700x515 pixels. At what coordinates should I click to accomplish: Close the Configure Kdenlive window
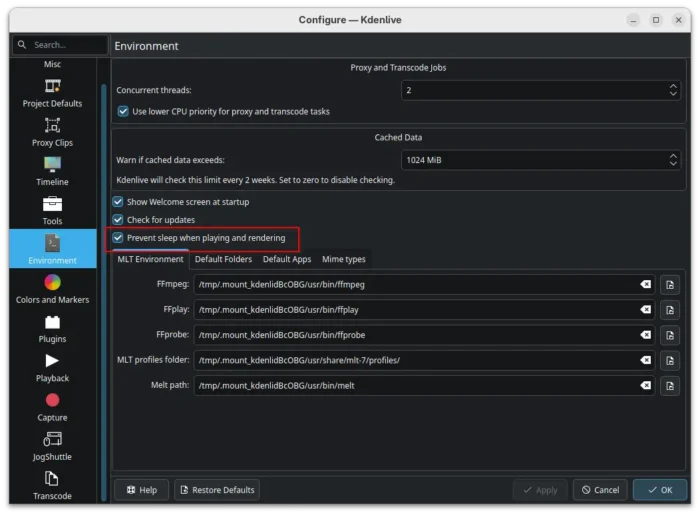(x=679, y=20)
